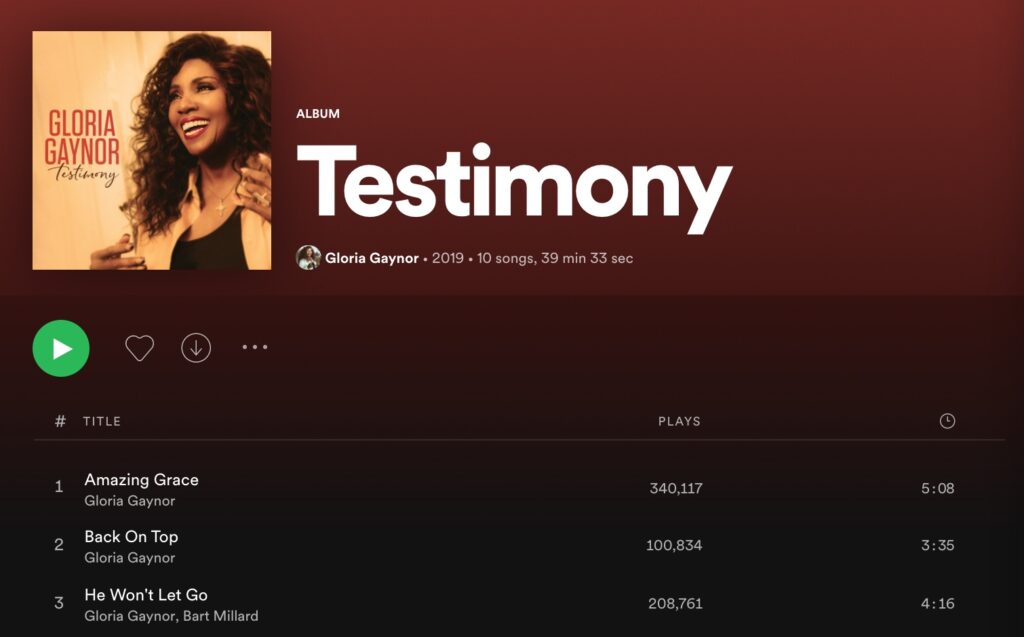This screenshot has height=637, width=1024.
Task: Click duration 5:08 of Amazing Grace
Action: (x=938, y=488)
